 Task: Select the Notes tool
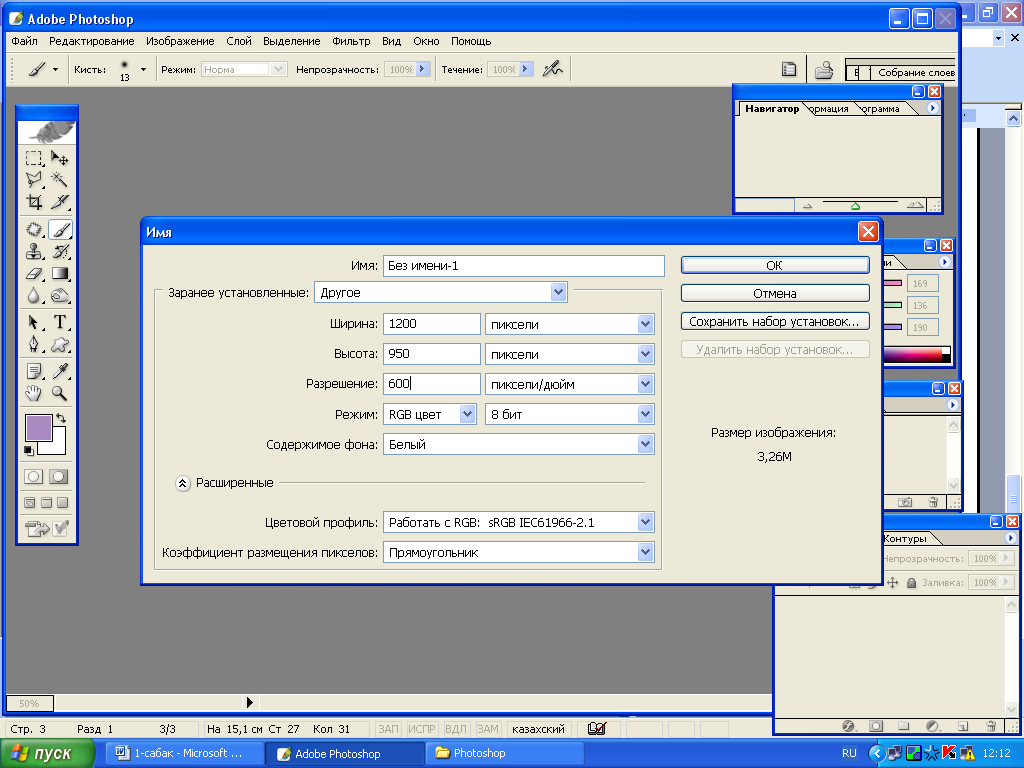click(x=34, y=371)
